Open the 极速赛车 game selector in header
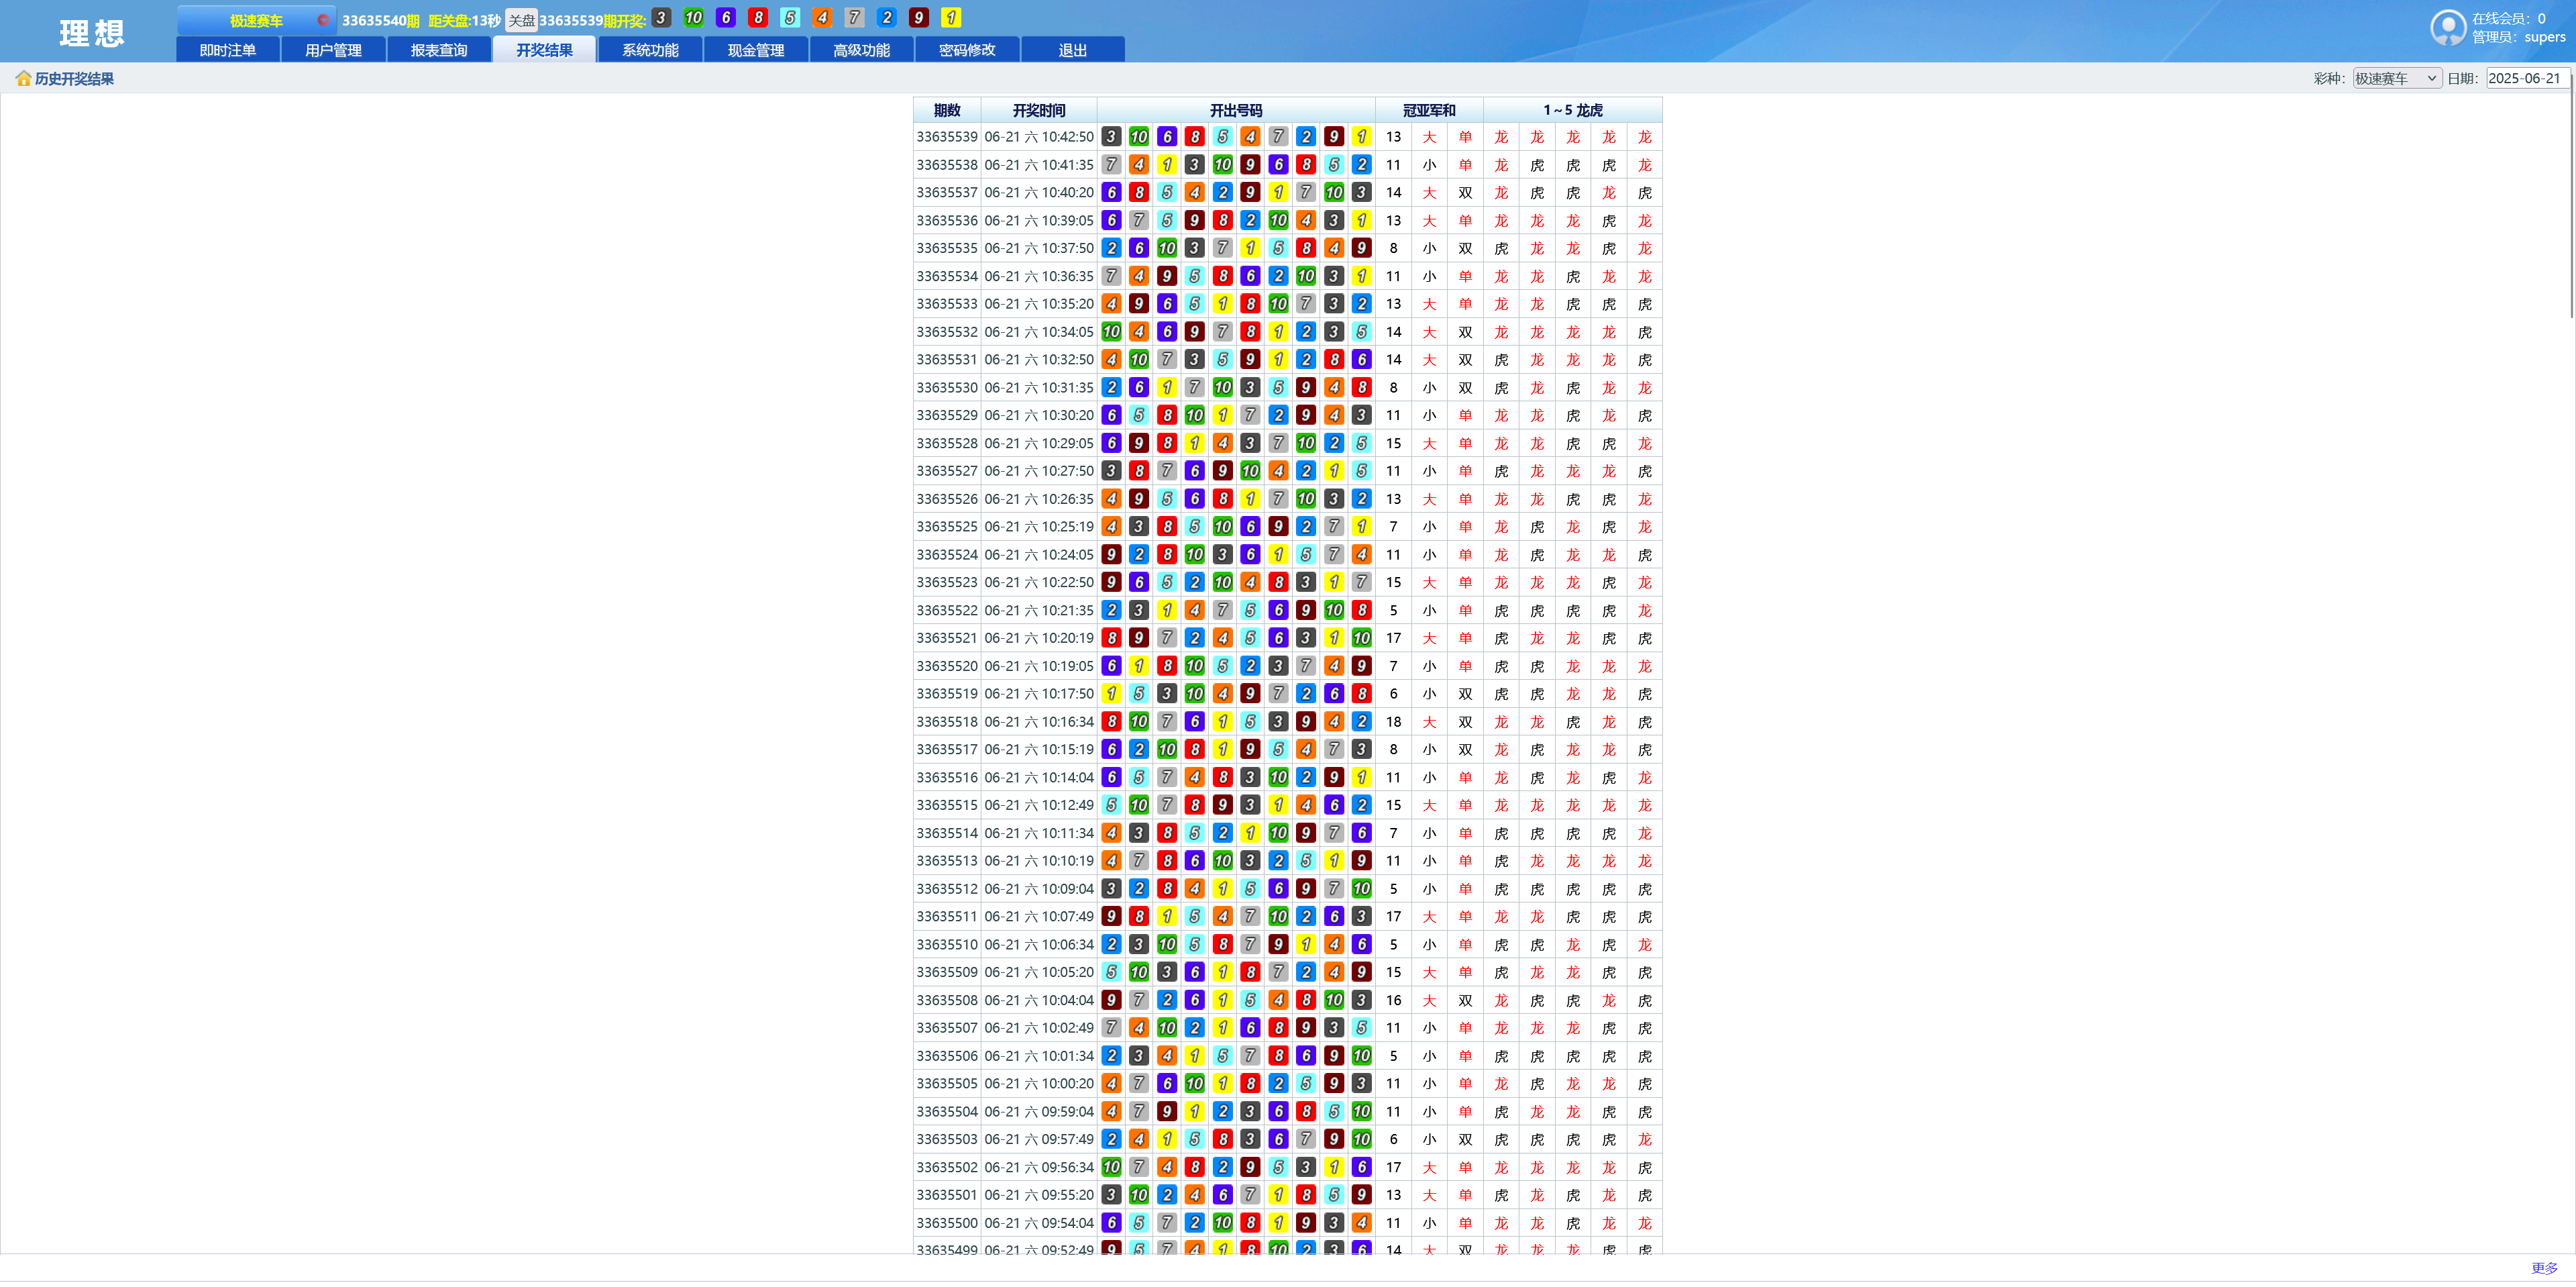The image size is (2576, 1287). click(256, 20)
